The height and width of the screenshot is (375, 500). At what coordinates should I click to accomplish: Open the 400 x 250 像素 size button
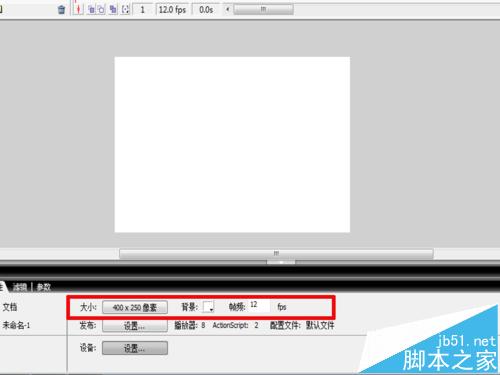135,307
